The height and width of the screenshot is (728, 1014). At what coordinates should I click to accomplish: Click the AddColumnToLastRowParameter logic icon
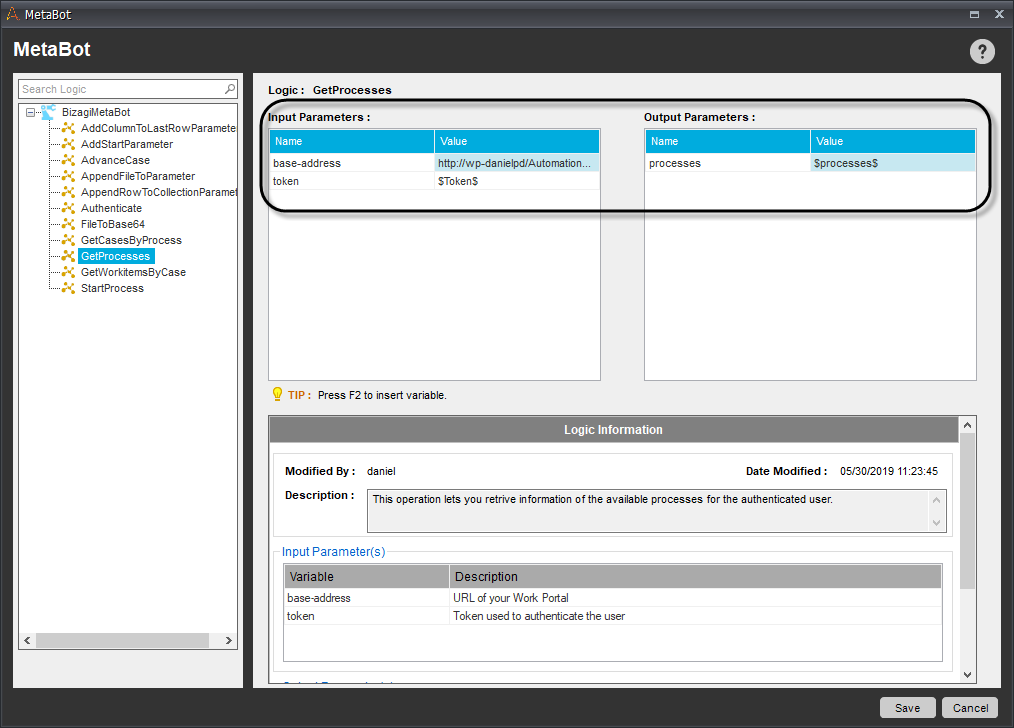pyautogui.click(x=69, y=128)
